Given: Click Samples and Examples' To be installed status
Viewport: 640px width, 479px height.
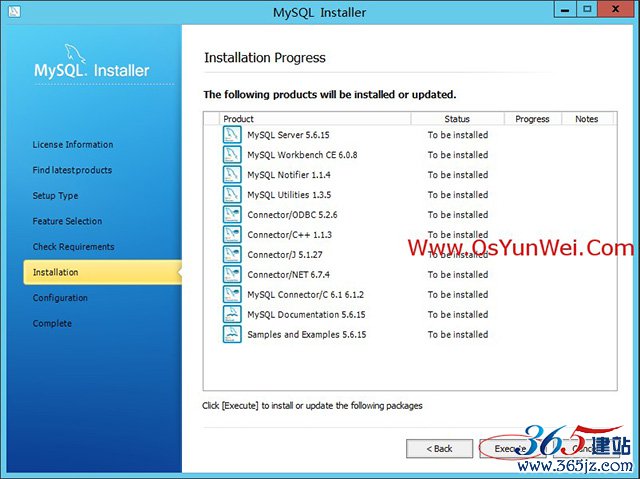Looking at the screenshot, I should pyautogui.click(x=458, y=335).
